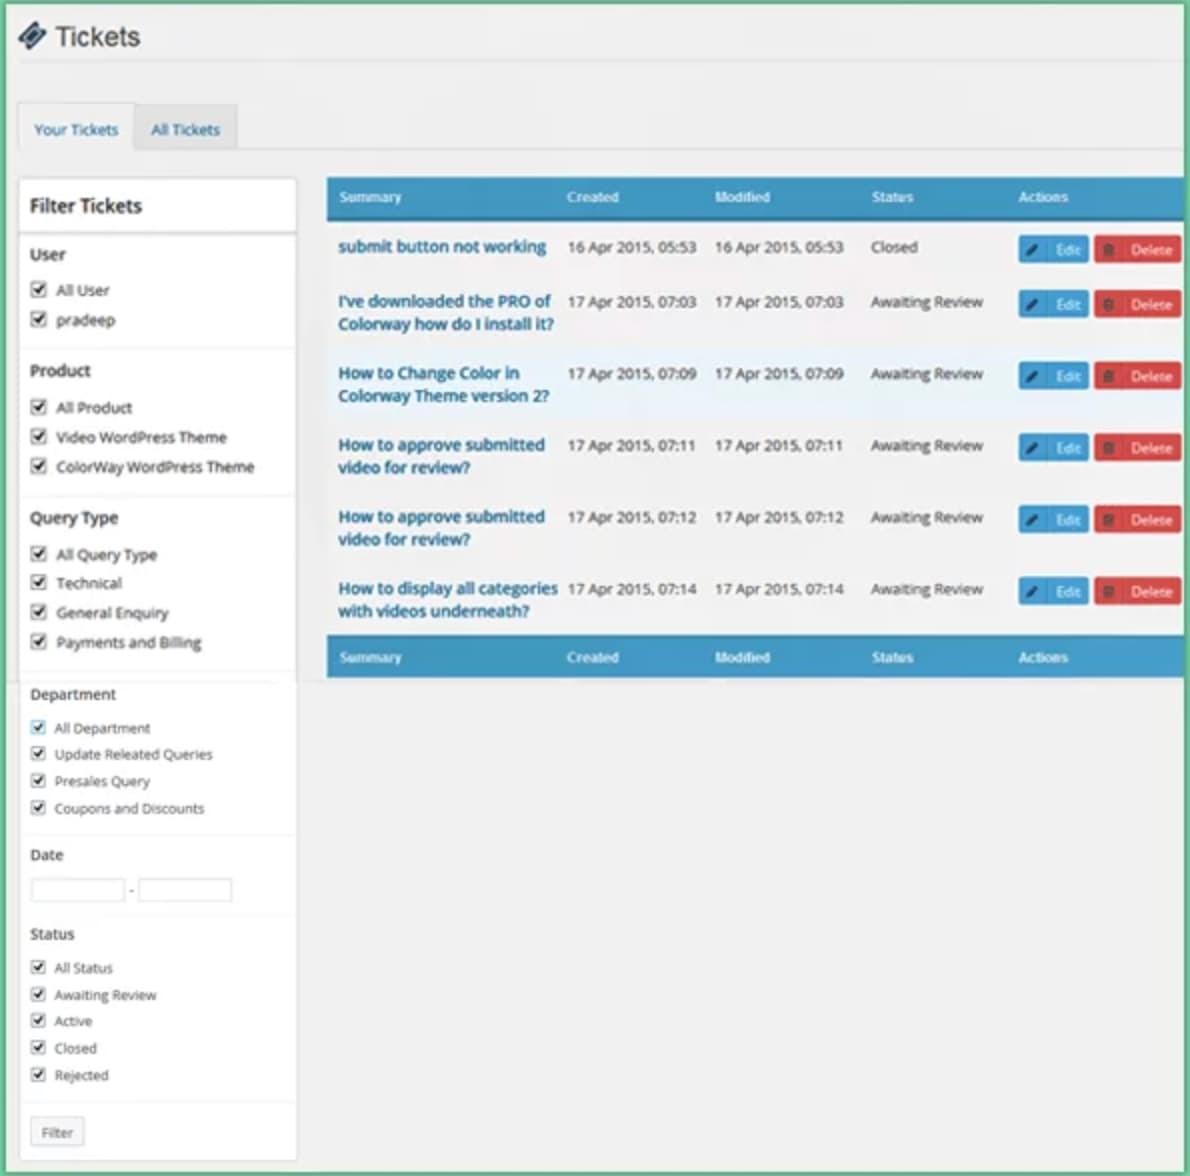Click Delete trash icon for 'How to Change Color' ticket
1190x1176 pixels.
tap(1109, 376)
